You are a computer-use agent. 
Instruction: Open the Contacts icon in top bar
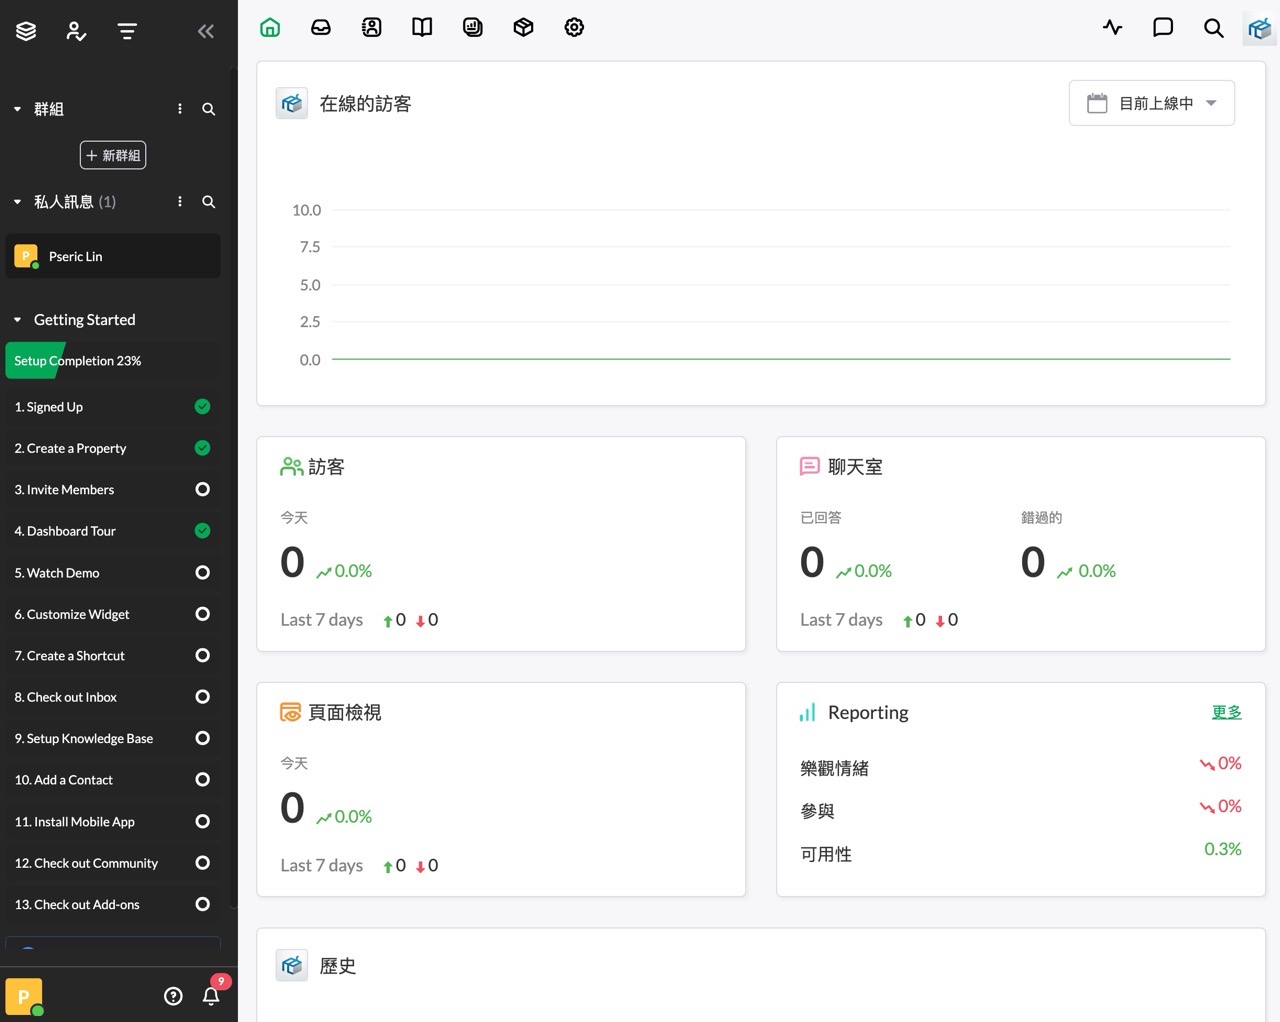click(372, 28)
